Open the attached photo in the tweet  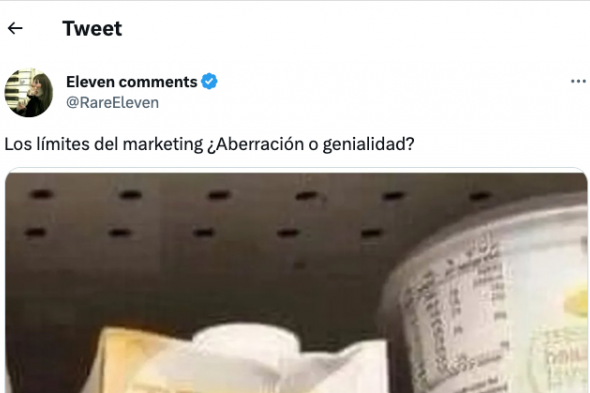[x=296, y=281]
